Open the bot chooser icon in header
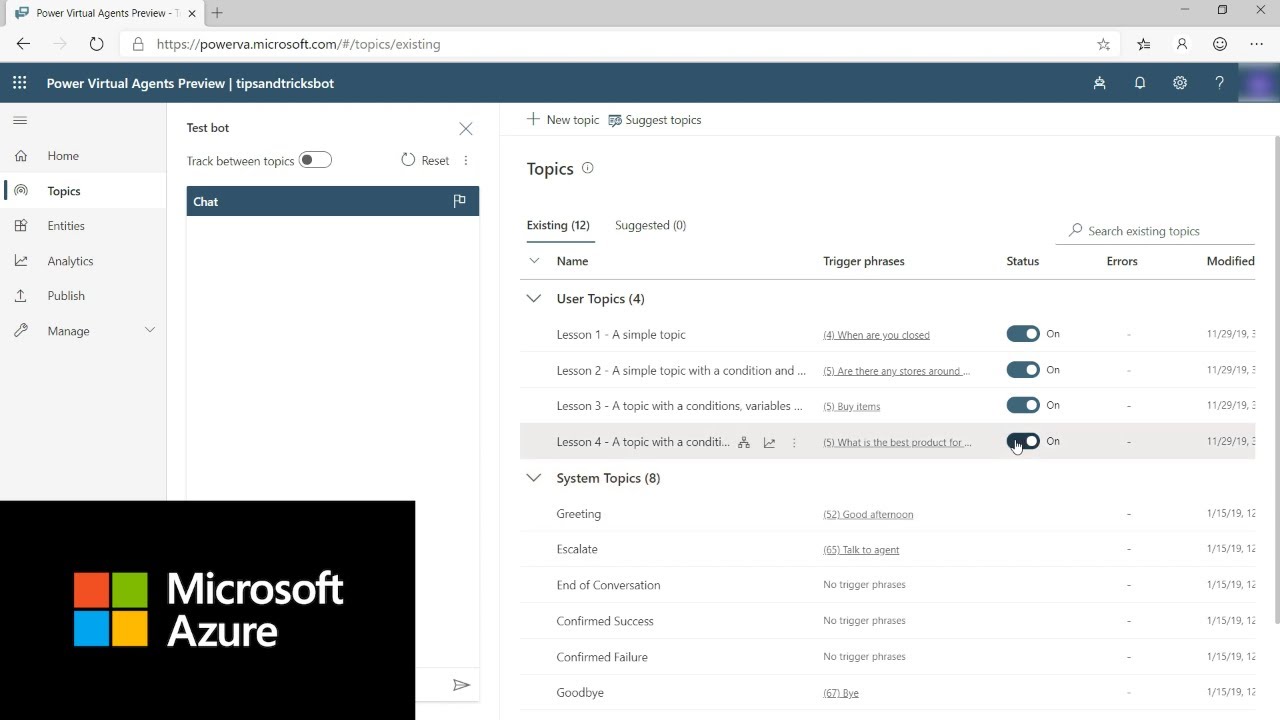The height and width of the screenshot is (720, 1280). [1099, 83]
